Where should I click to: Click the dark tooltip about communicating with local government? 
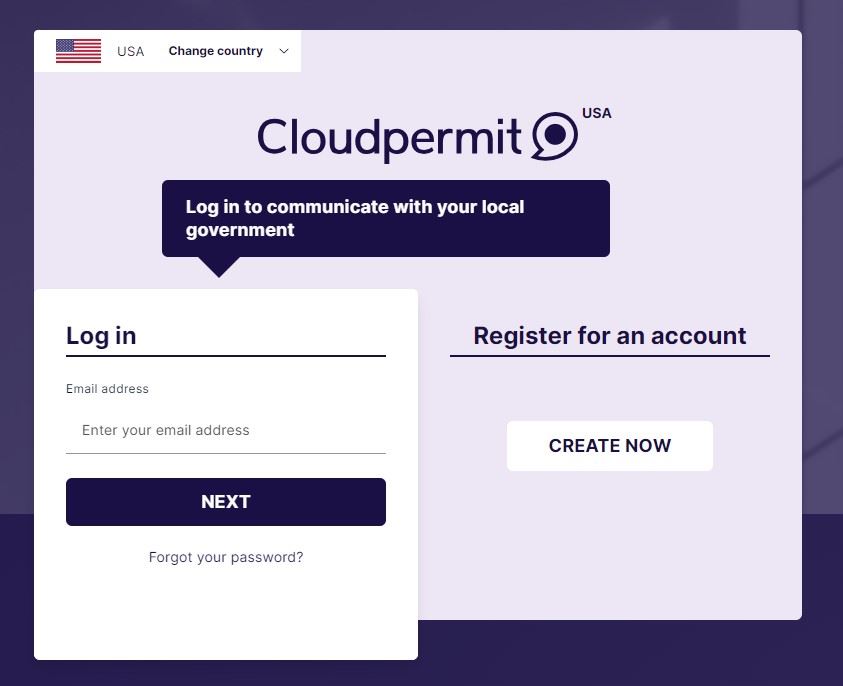click(x=386, y=217)
